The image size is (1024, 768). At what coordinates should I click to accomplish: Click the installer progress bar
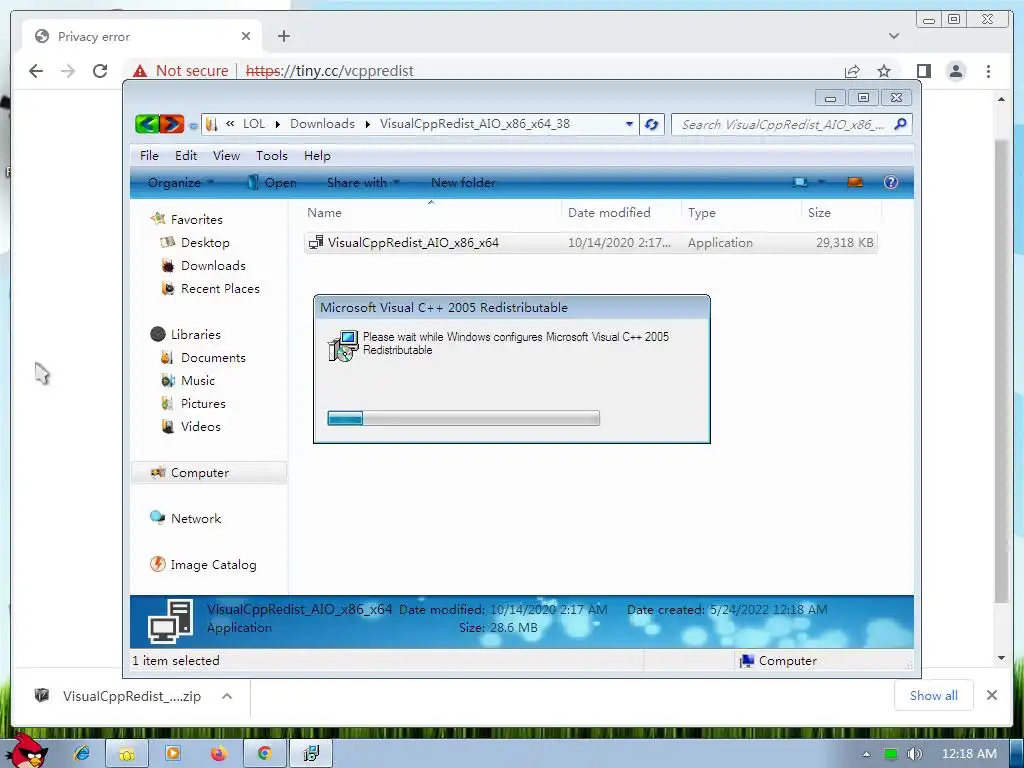(x=463, y=418)
